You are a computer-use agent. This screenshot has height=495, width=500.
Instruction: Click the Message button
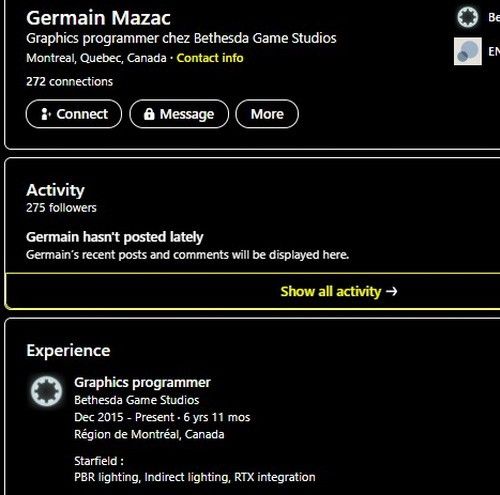tap(179, 114)
